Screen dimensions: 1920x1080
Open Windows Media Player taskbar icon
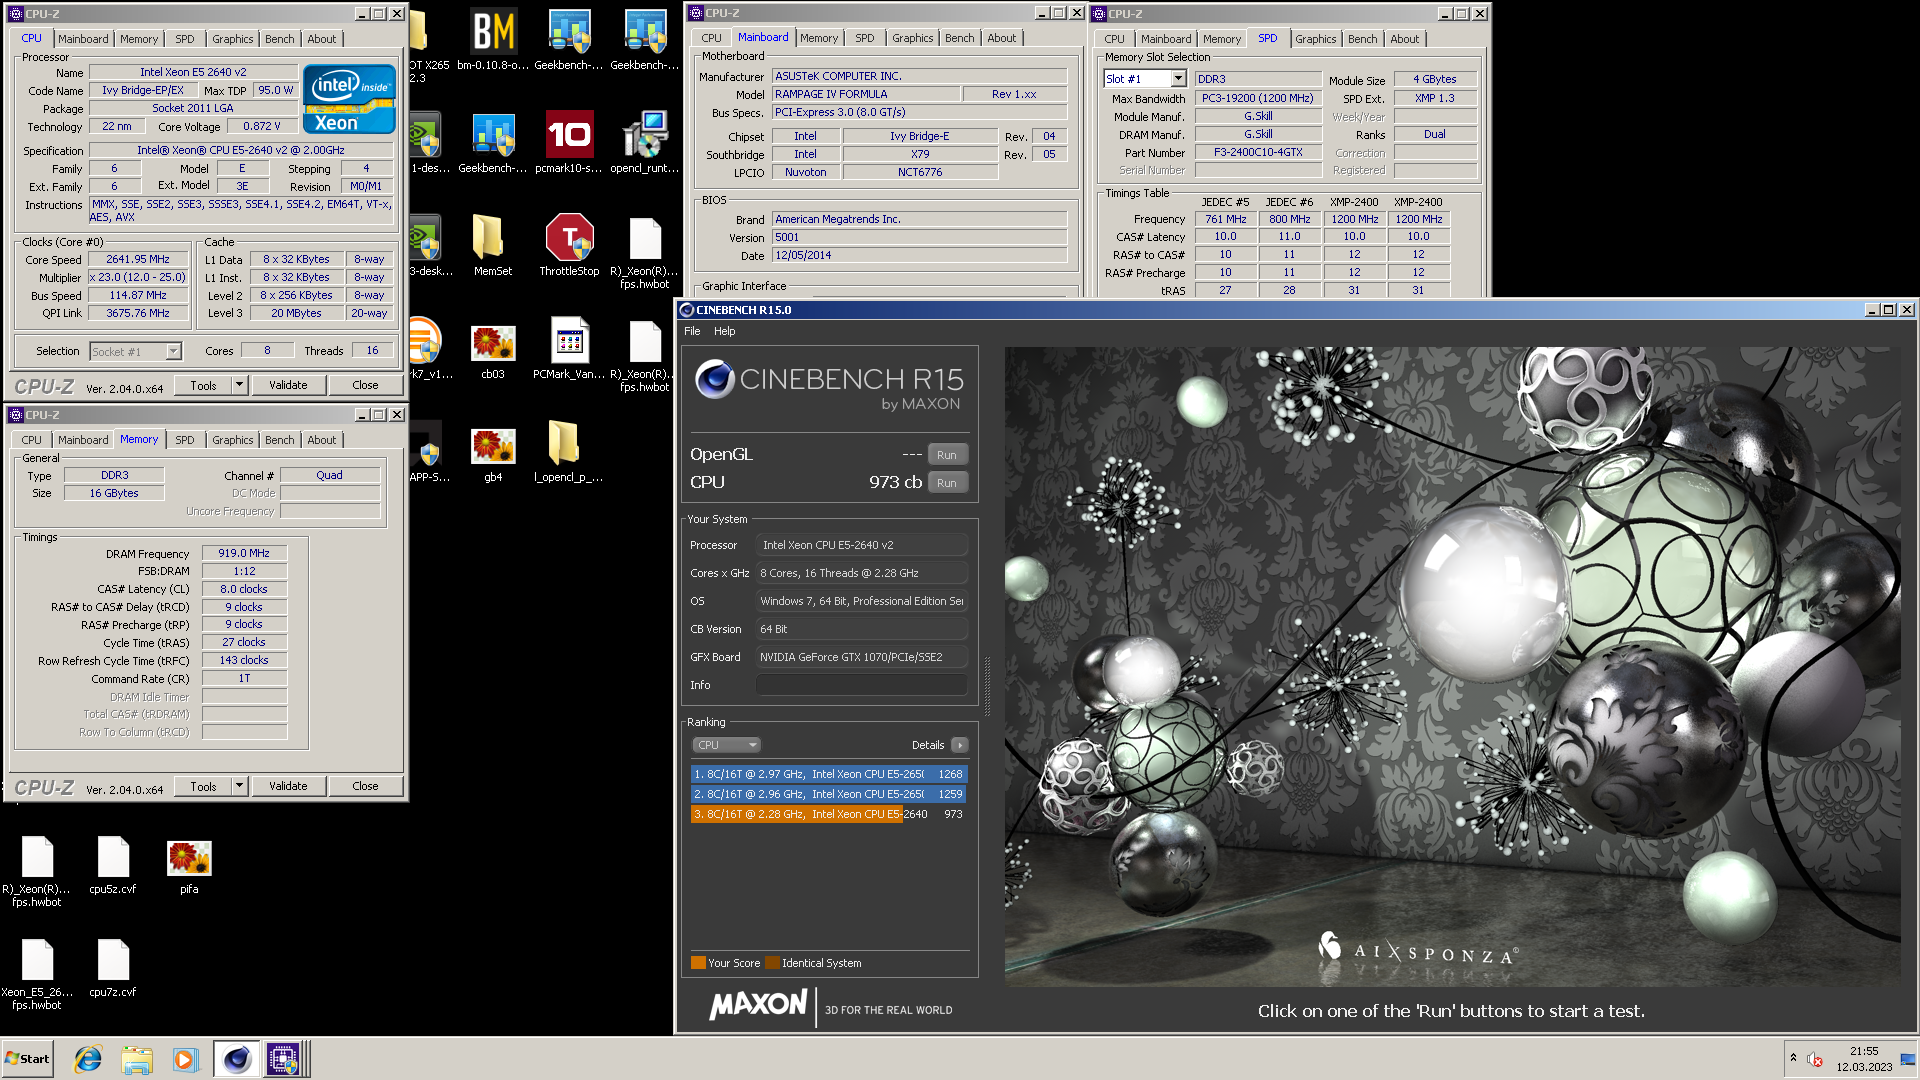[x=185, y=1059]
